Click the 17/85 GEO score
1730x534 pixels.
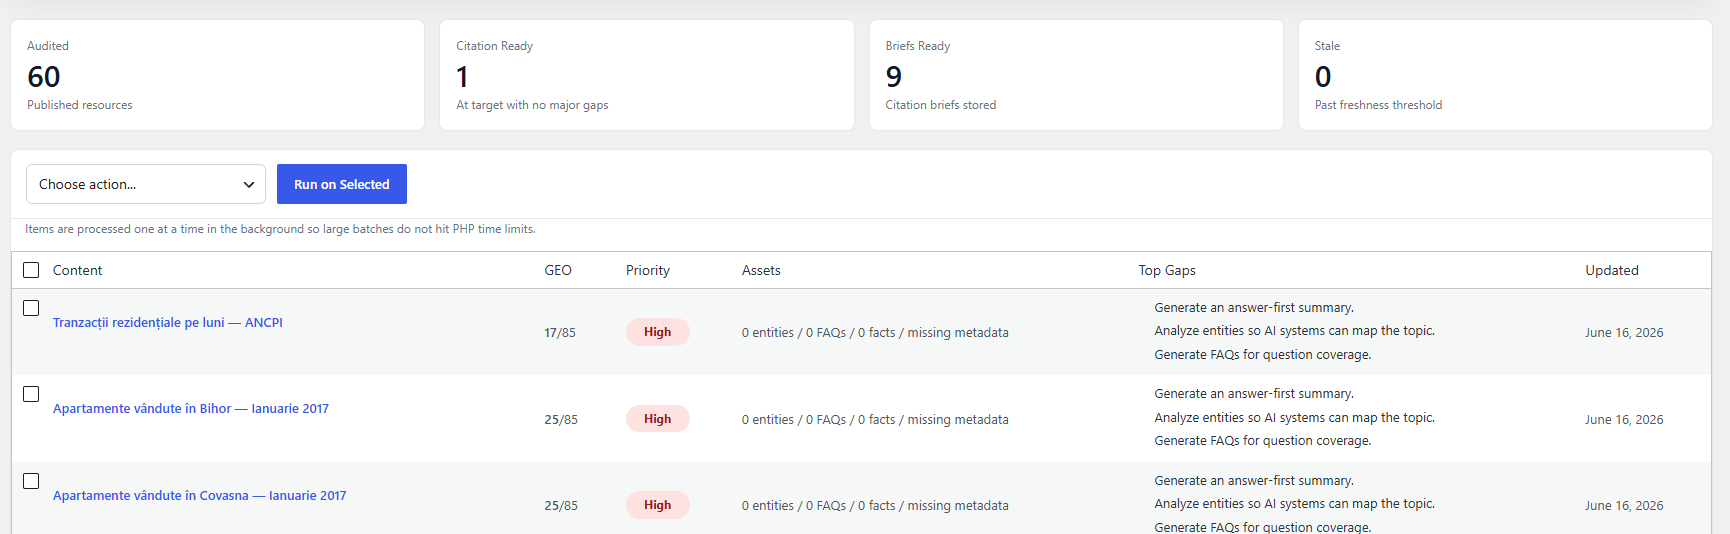[560, 333]
